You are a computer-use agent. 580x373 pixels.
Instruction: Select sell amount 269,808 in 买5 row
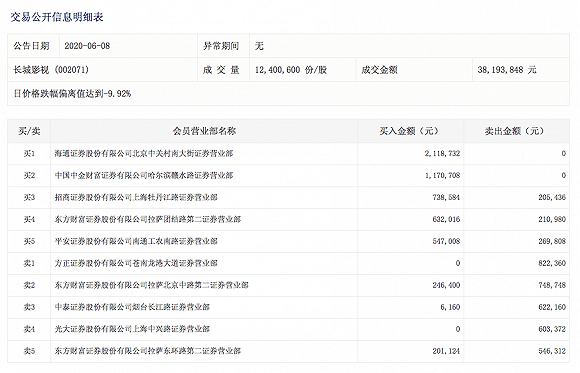552,241
